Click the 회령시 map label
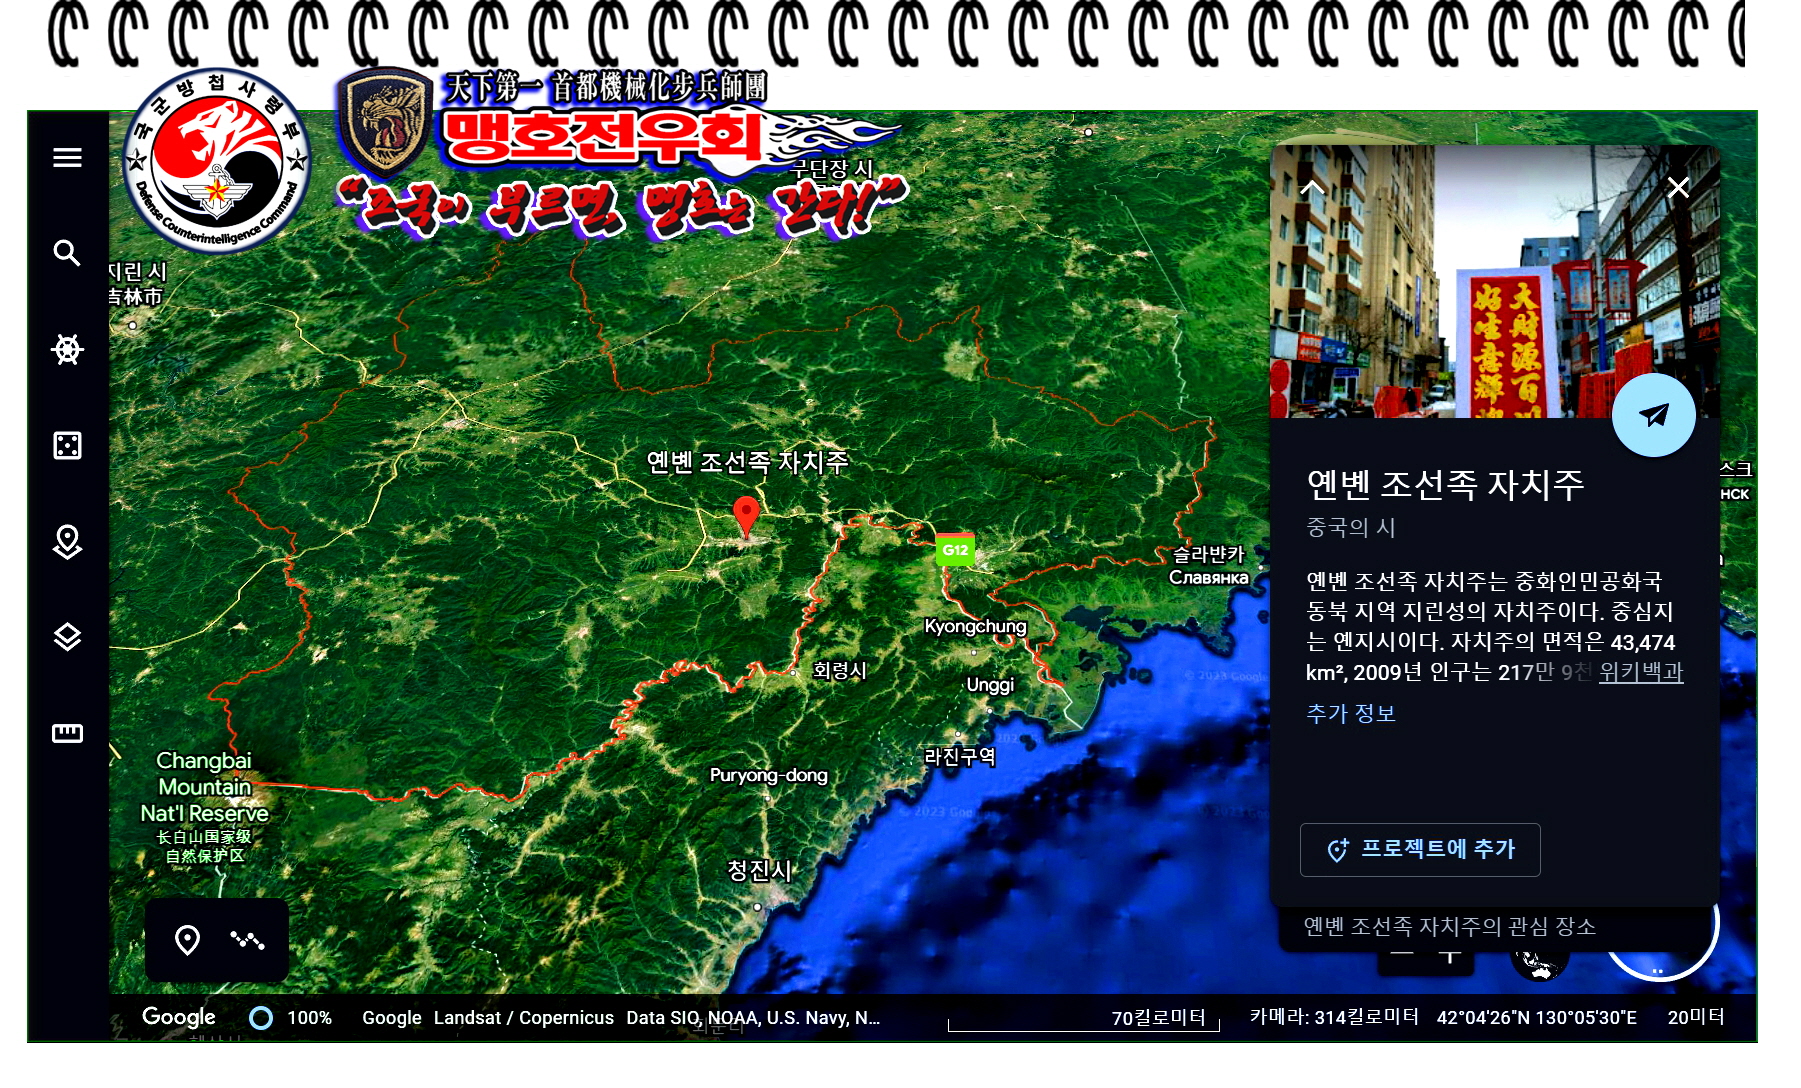1801x1088 pixels. click(840, 670)
